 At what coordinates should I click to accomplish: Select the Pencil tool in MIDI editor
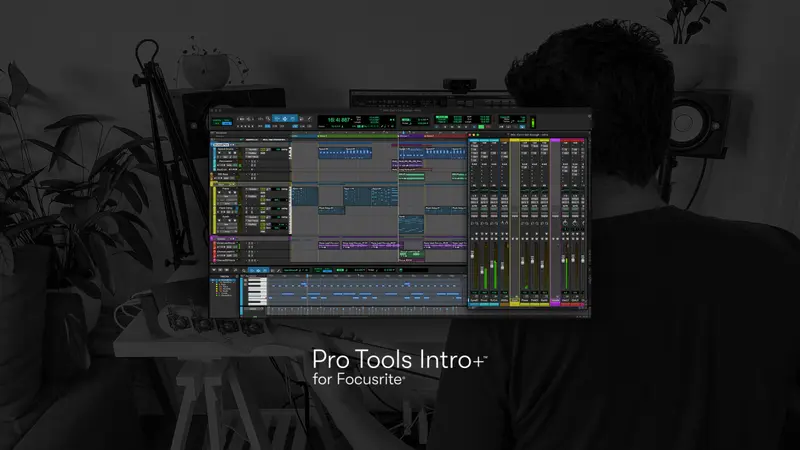(x=279, y=270)
